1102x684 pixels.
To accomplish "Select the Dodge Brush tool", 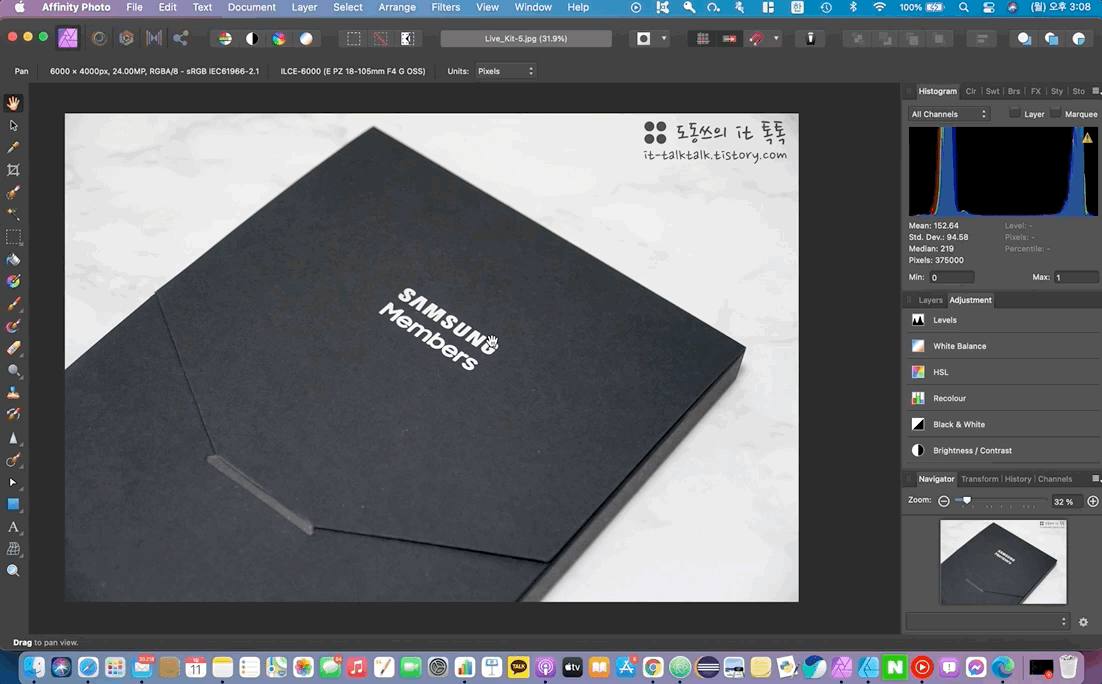I will (x=13, y=370).
